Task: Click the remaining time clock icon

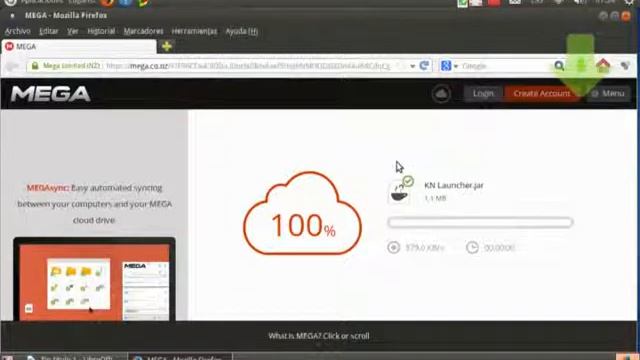Action: pyautogui.click(x=472, y=247)
